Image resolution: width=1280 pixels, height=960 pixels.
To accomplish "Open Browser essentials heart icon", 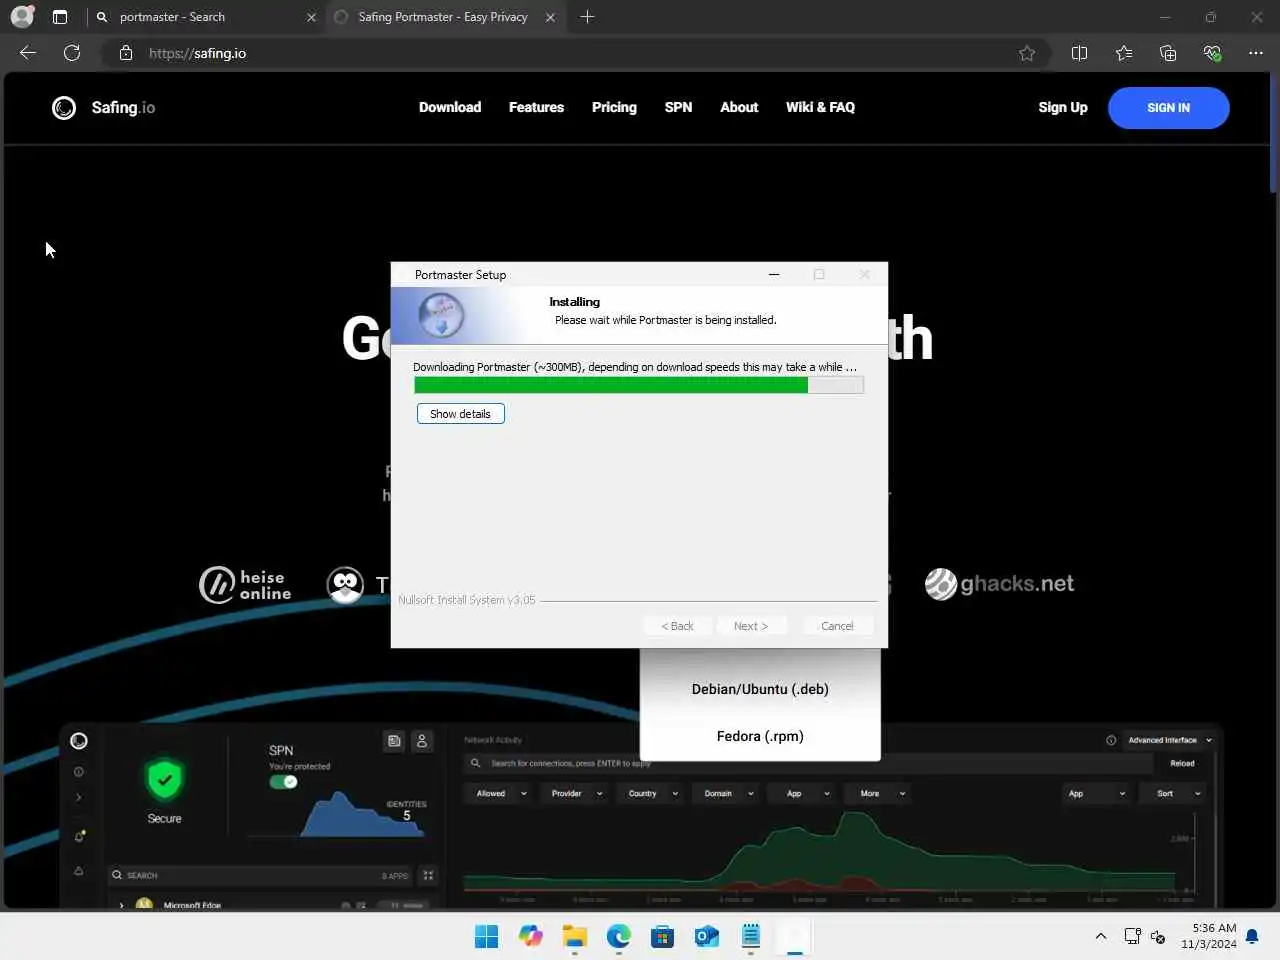I will (x=1212, y=53).
